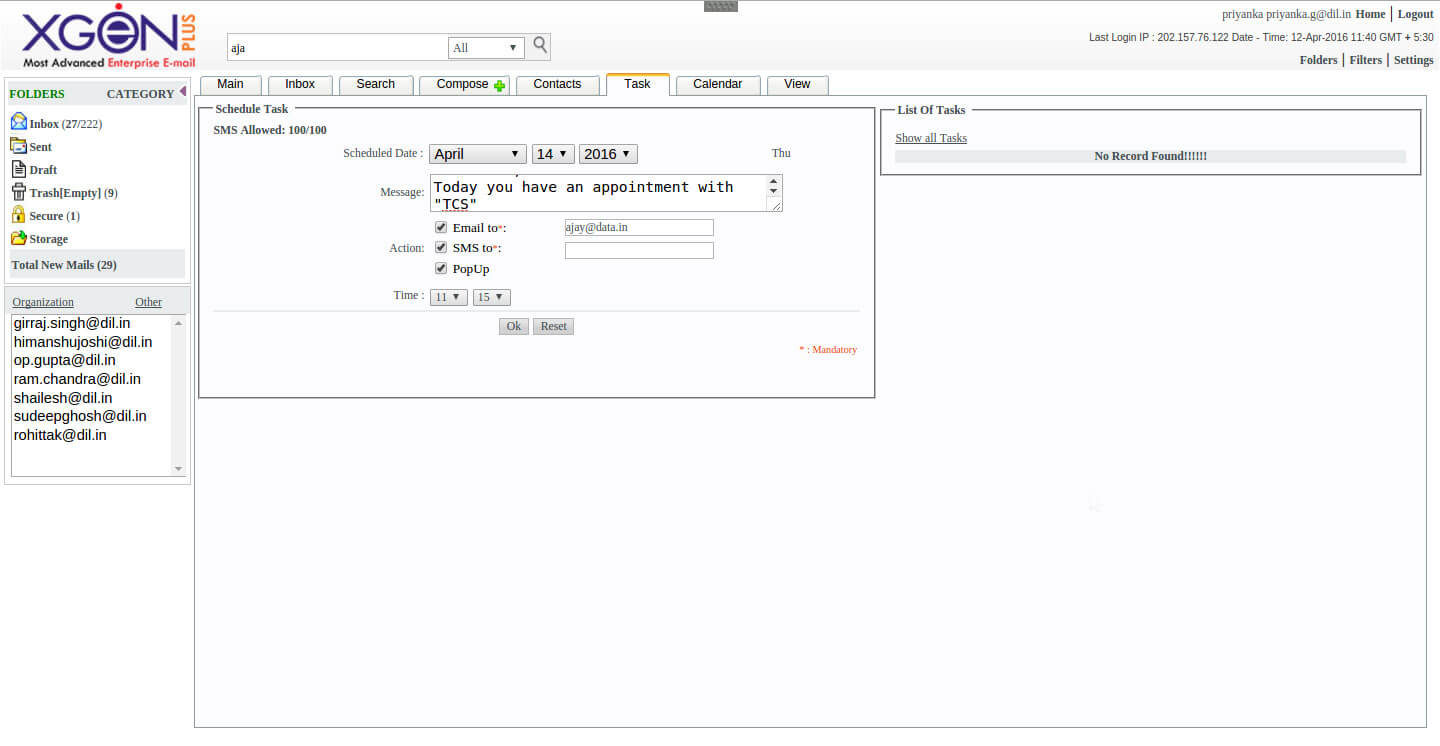1440x746 pixels.
Task: Click the SMS to input field
Action: point(639,250)
